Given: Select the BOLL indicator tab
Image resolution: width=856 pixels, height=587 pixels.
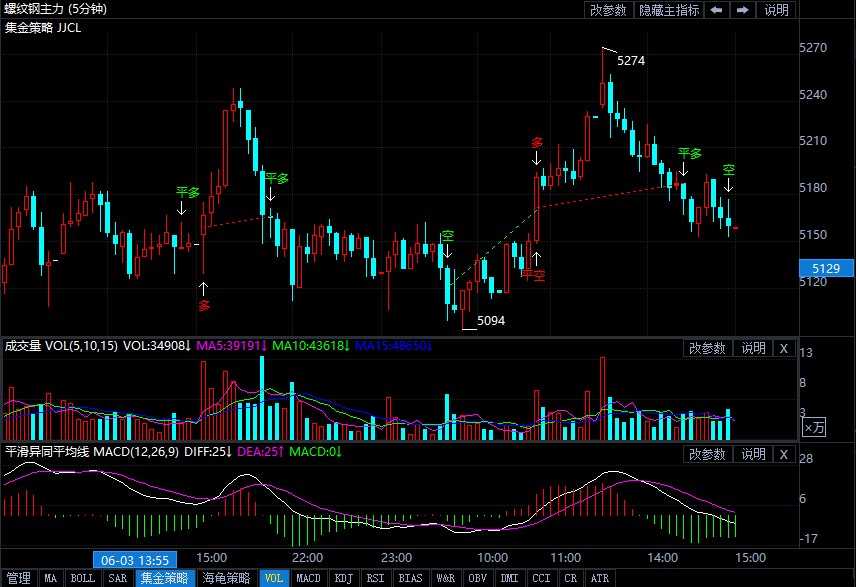Looking at the screenshot, I should pos(82,578).
